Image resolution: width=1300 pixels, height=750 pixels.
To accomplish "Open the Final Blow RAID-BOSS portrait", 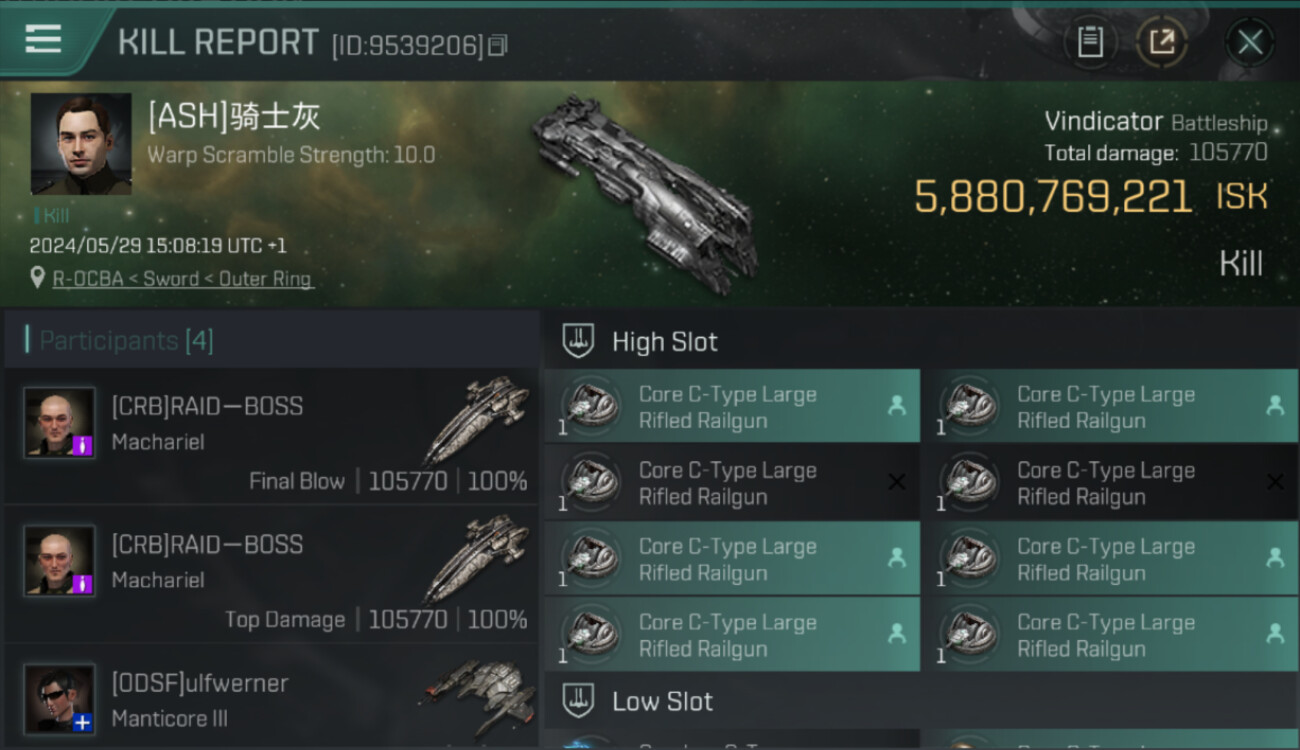I will (60, 423).
